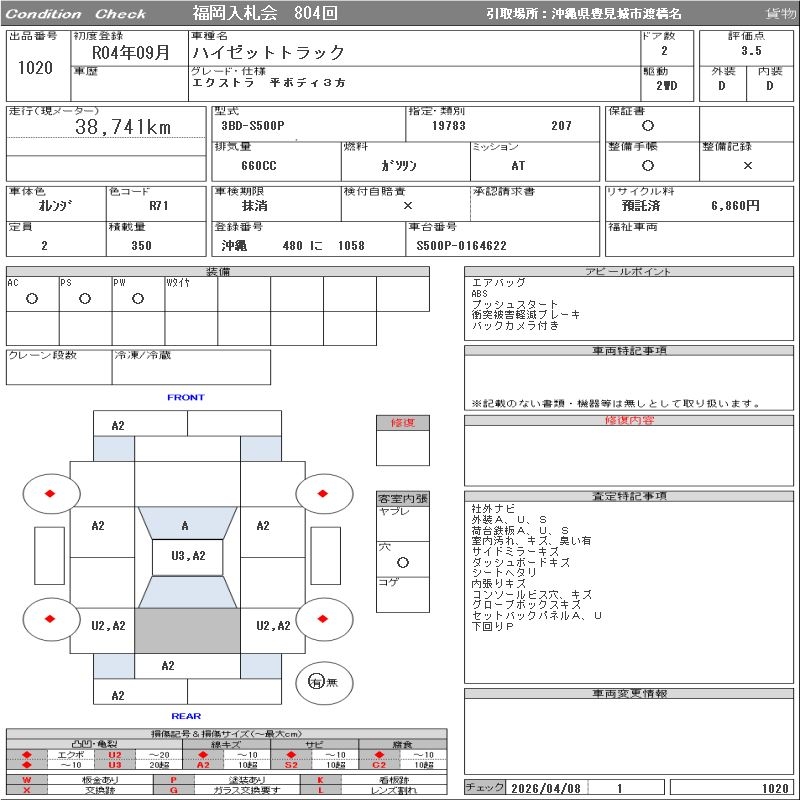This screenshot has width=800, height=800.
Task: Click the registration number '沖縄 480 に 1058'
Action: point(293,245)
